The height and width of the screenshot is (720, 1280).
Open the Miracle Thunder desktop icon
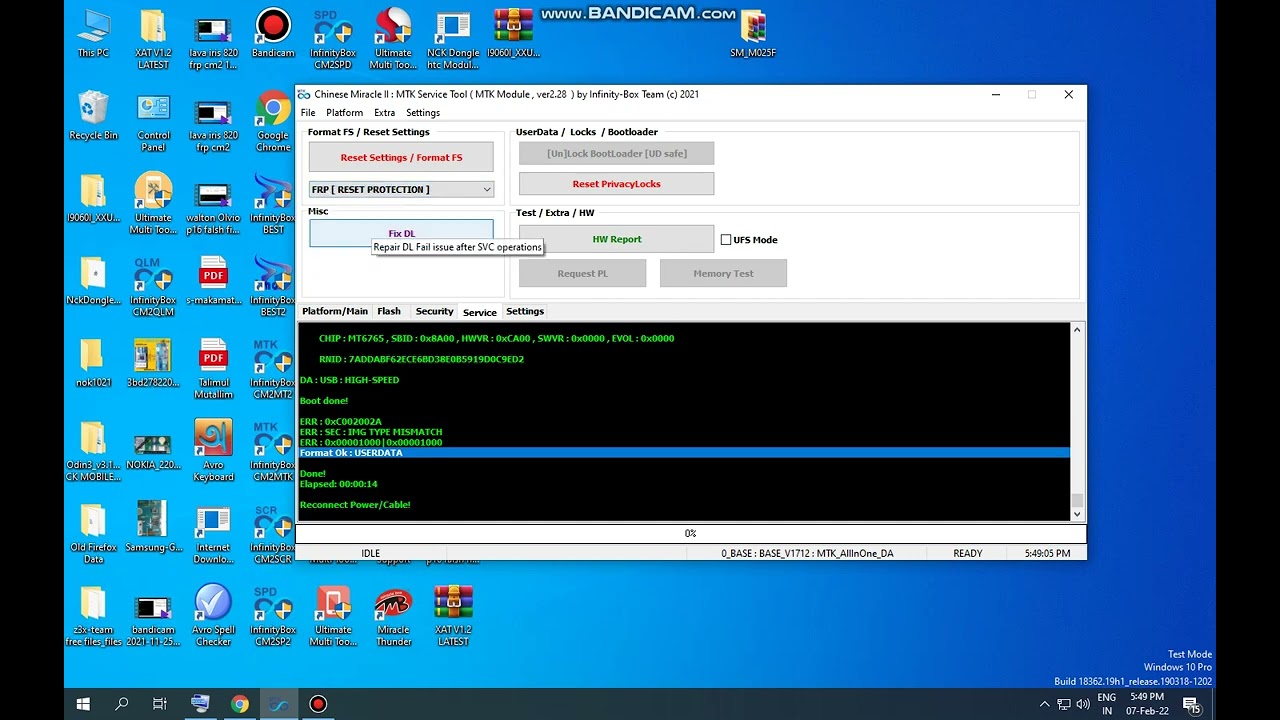393,615
